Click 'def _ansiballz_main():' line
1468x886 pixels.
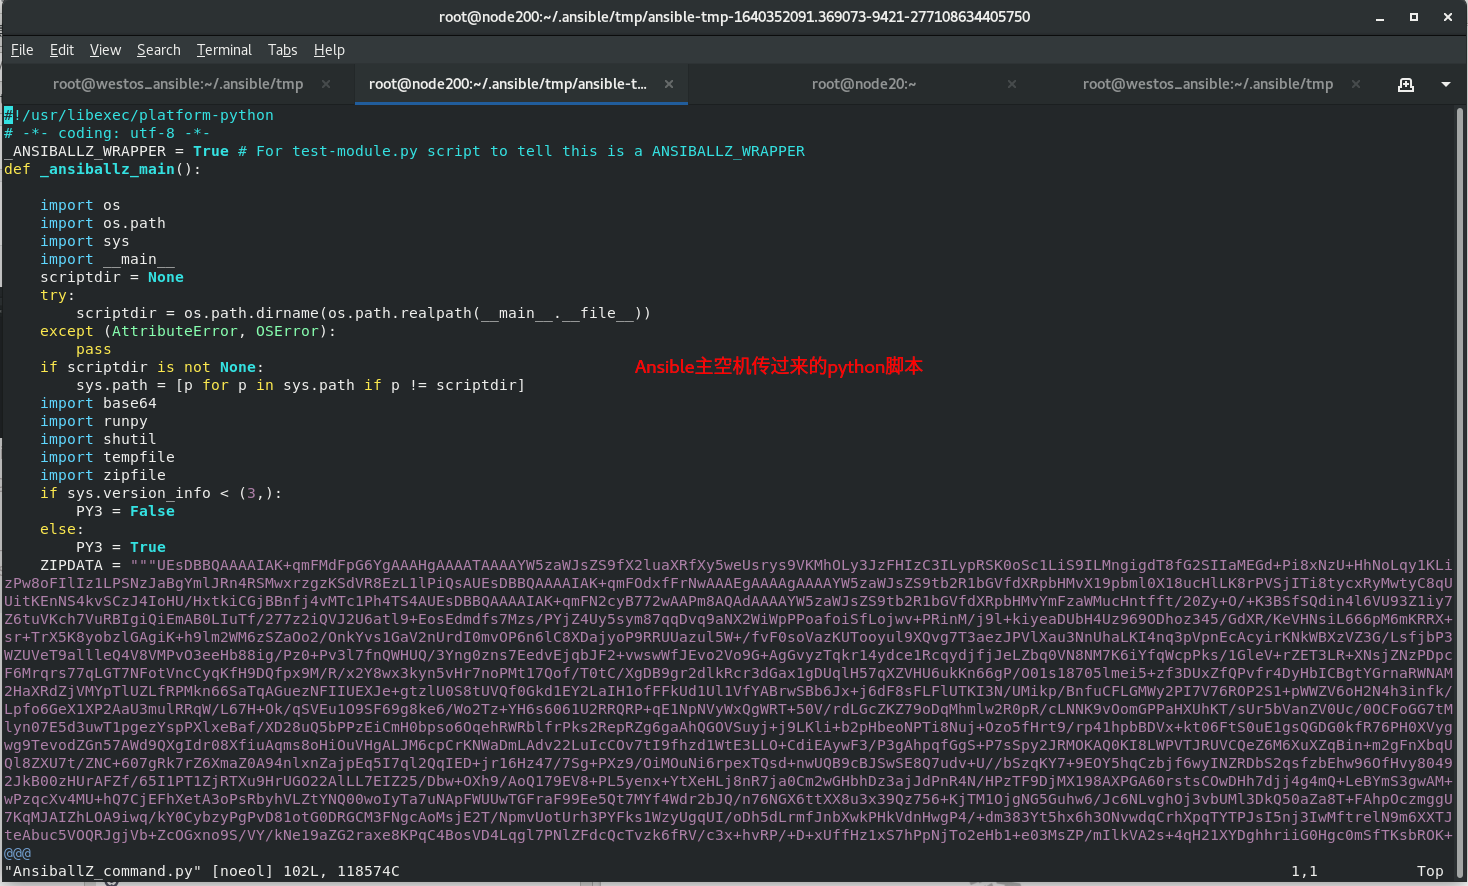103,169
